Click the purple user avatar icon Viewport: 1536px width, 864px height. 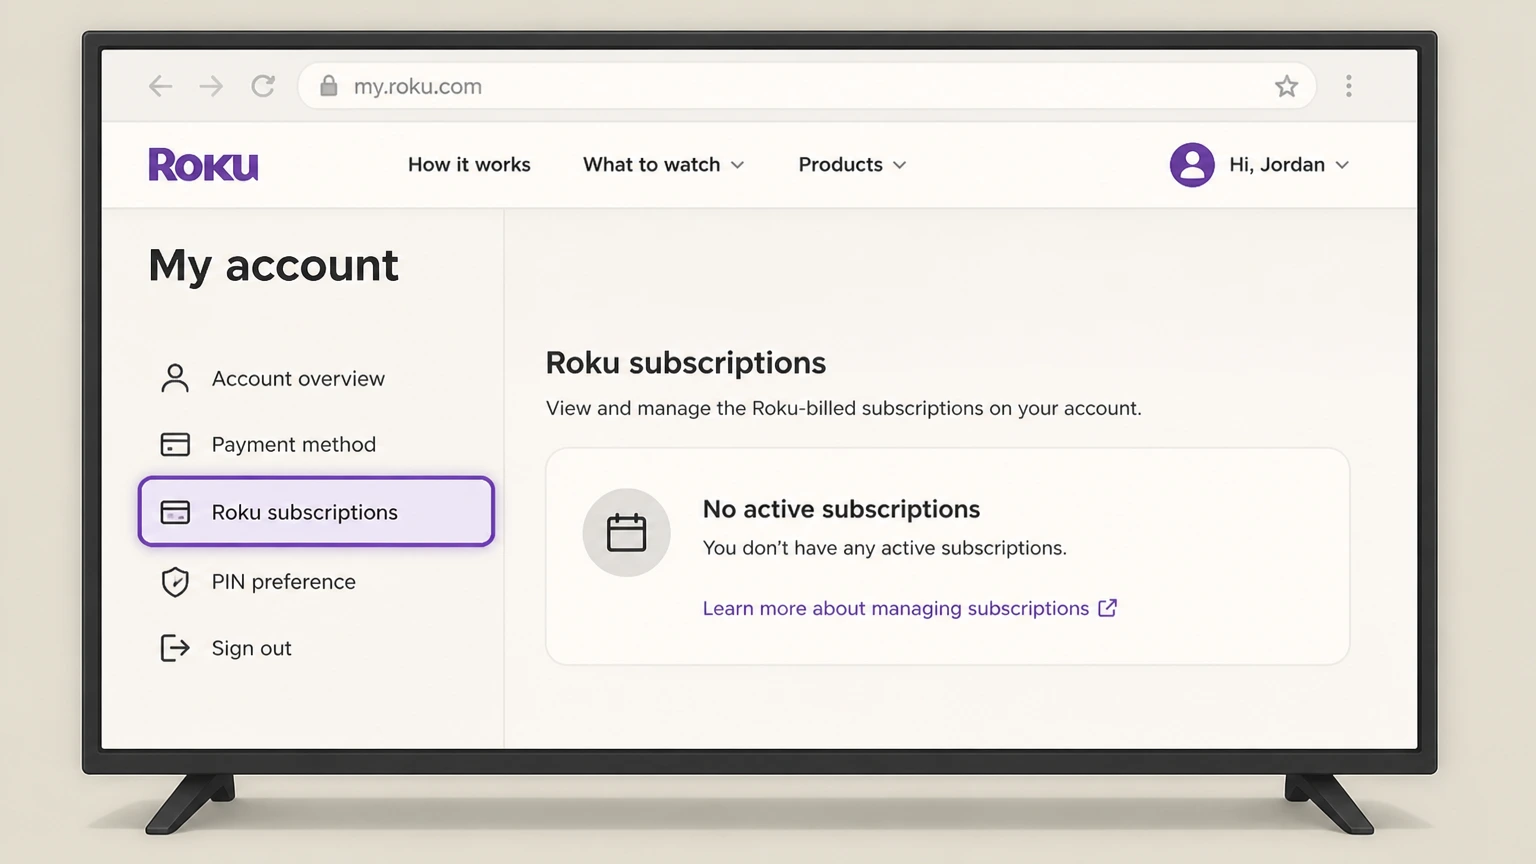[1192, 165]
